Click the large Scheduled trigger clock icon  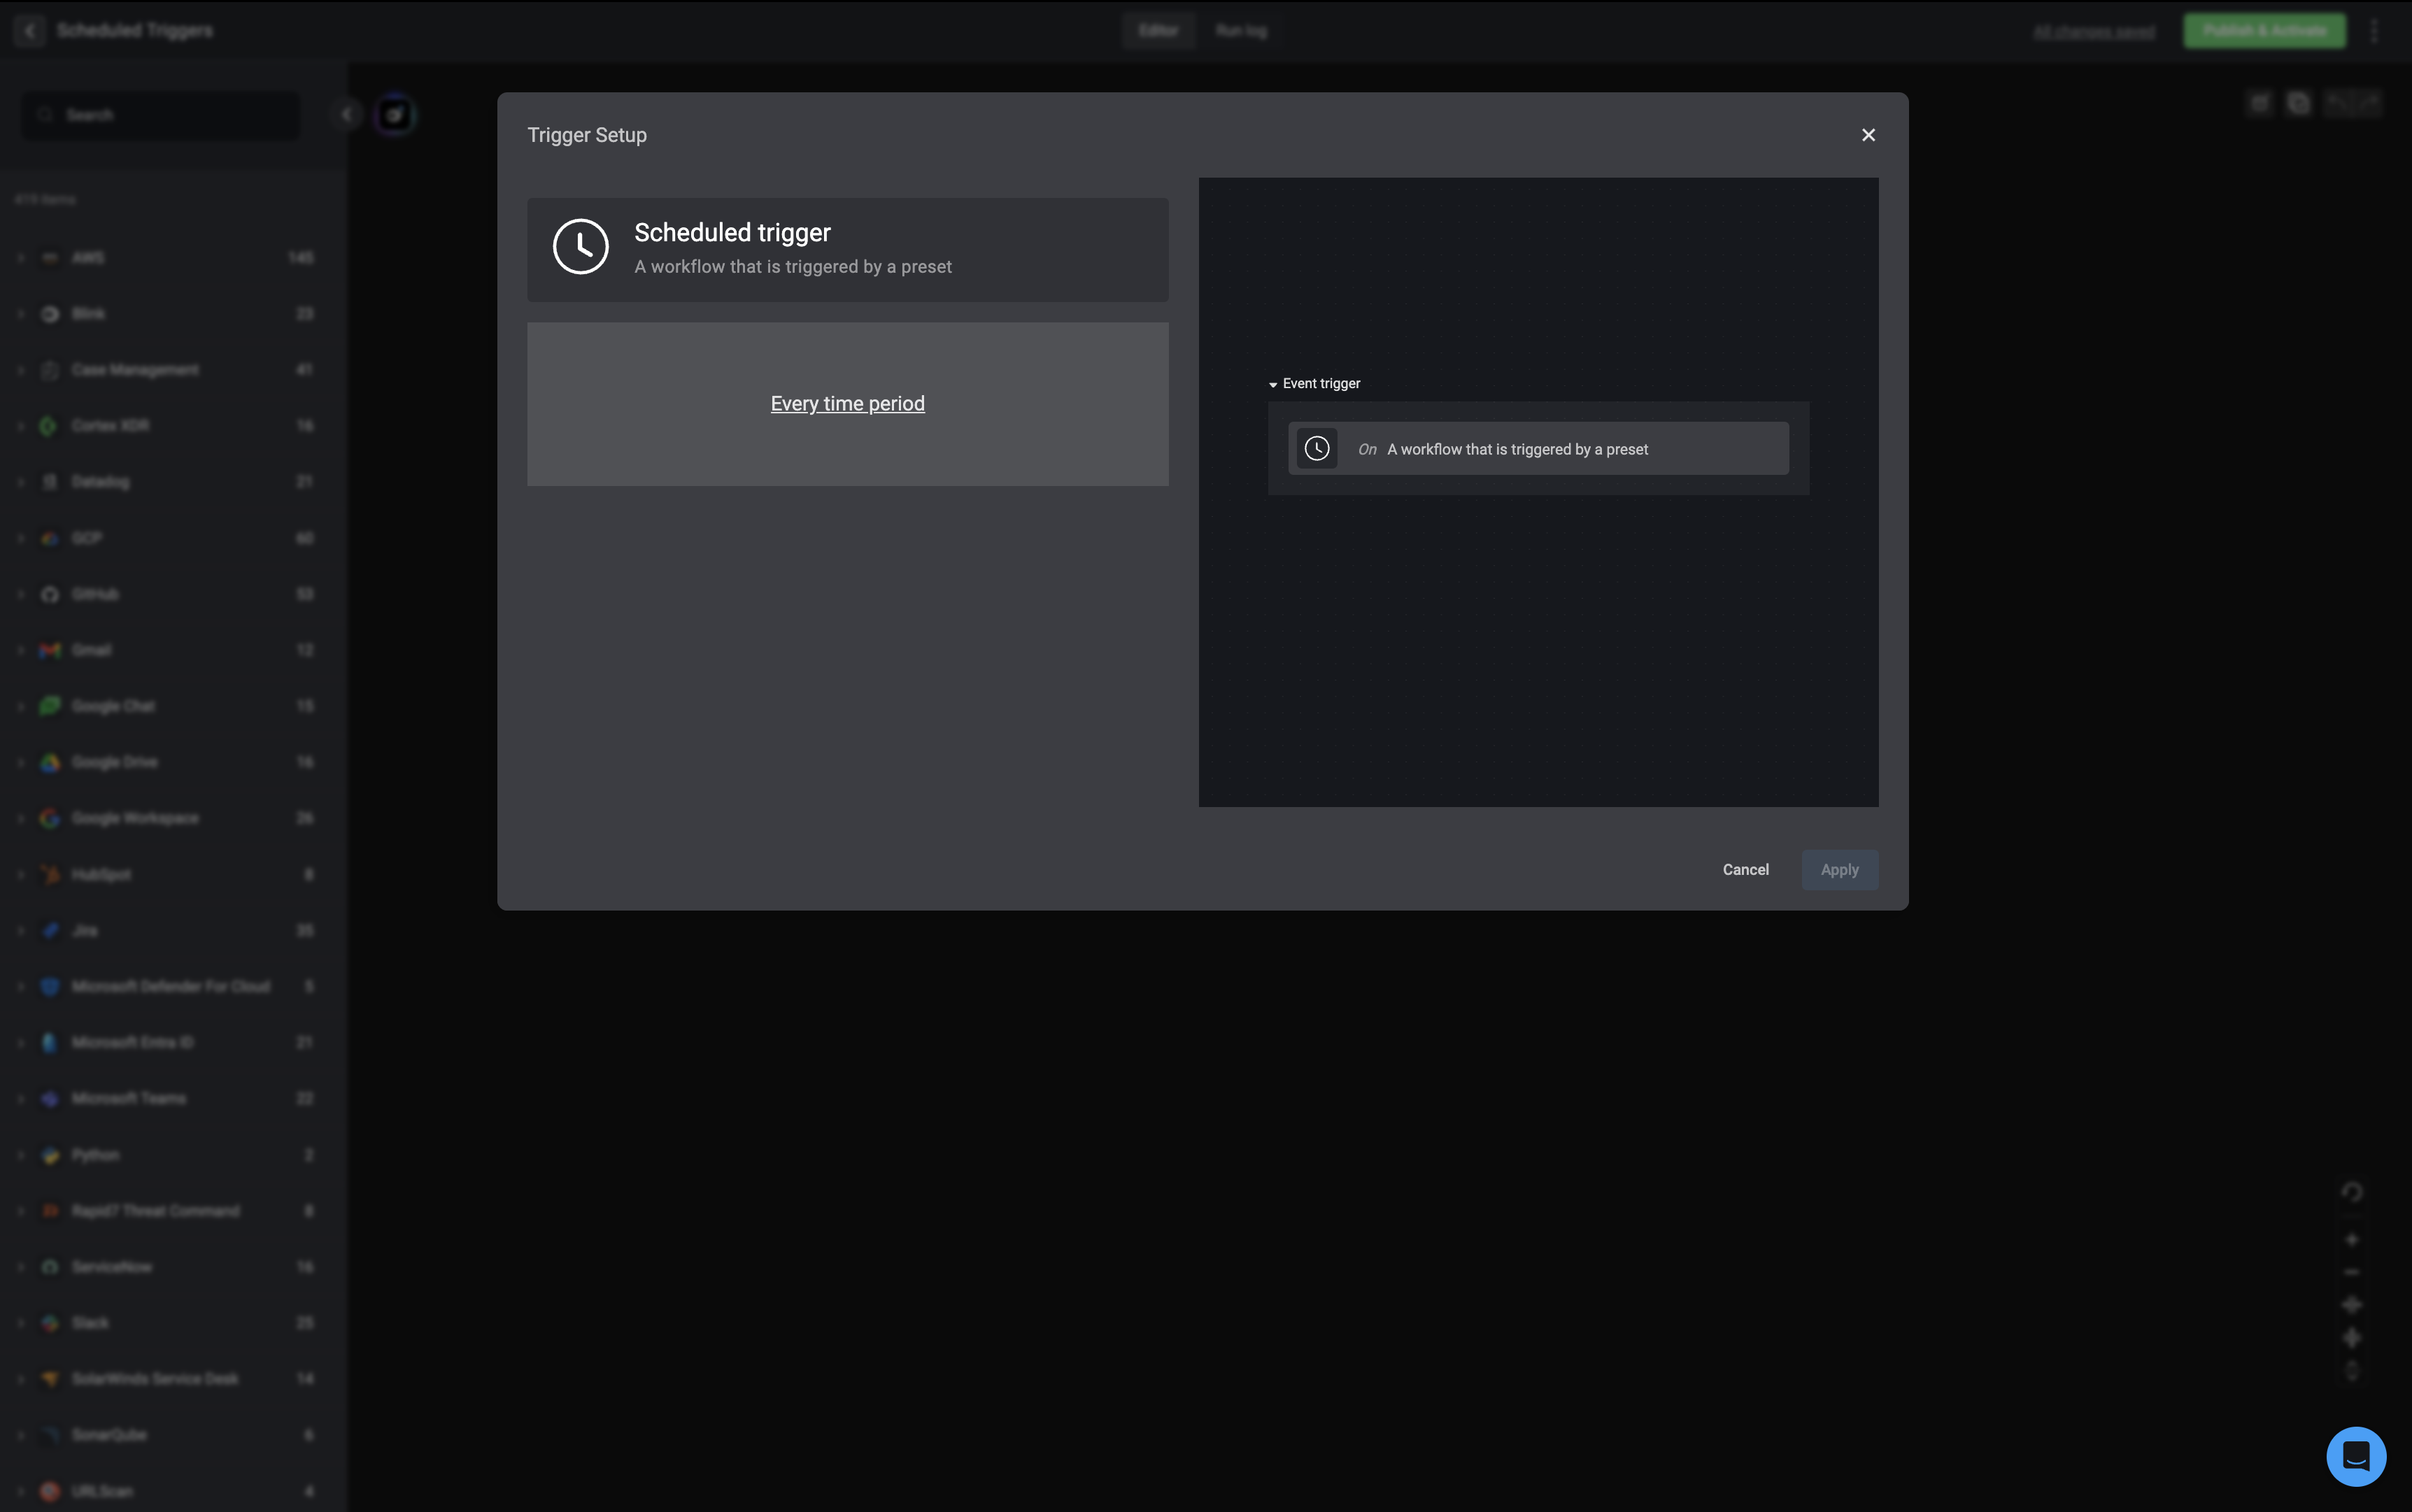(x=580, y=247)
